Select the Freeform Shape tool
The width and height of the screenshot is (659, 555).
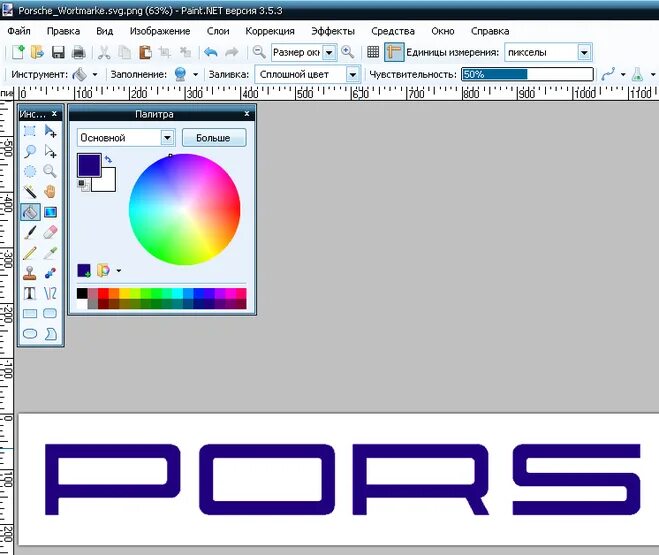[50, 334]
